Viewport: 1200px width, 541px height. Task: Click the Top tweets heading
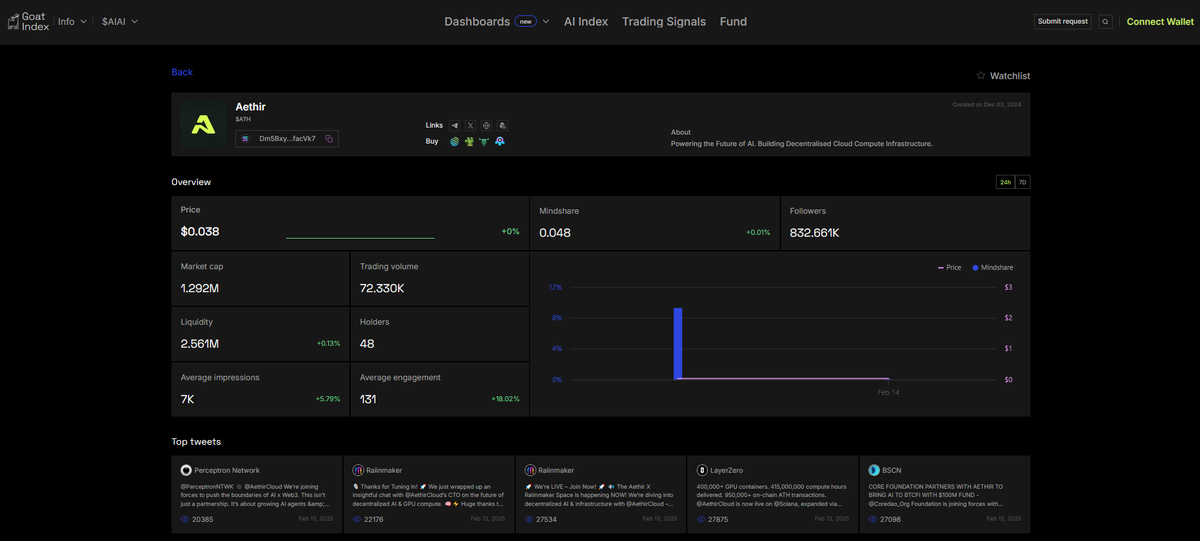coord(196,441)
